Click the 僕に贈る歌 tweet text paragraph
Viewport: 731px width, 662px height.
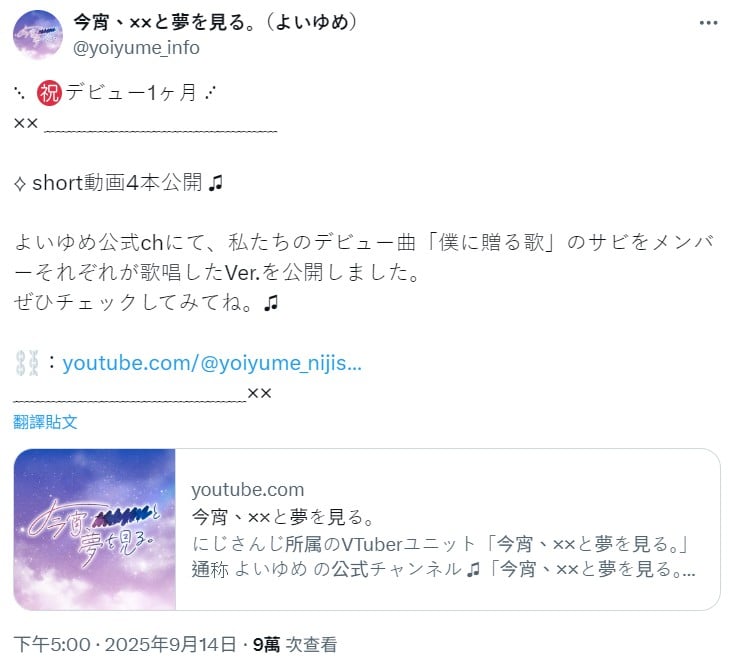364,272
